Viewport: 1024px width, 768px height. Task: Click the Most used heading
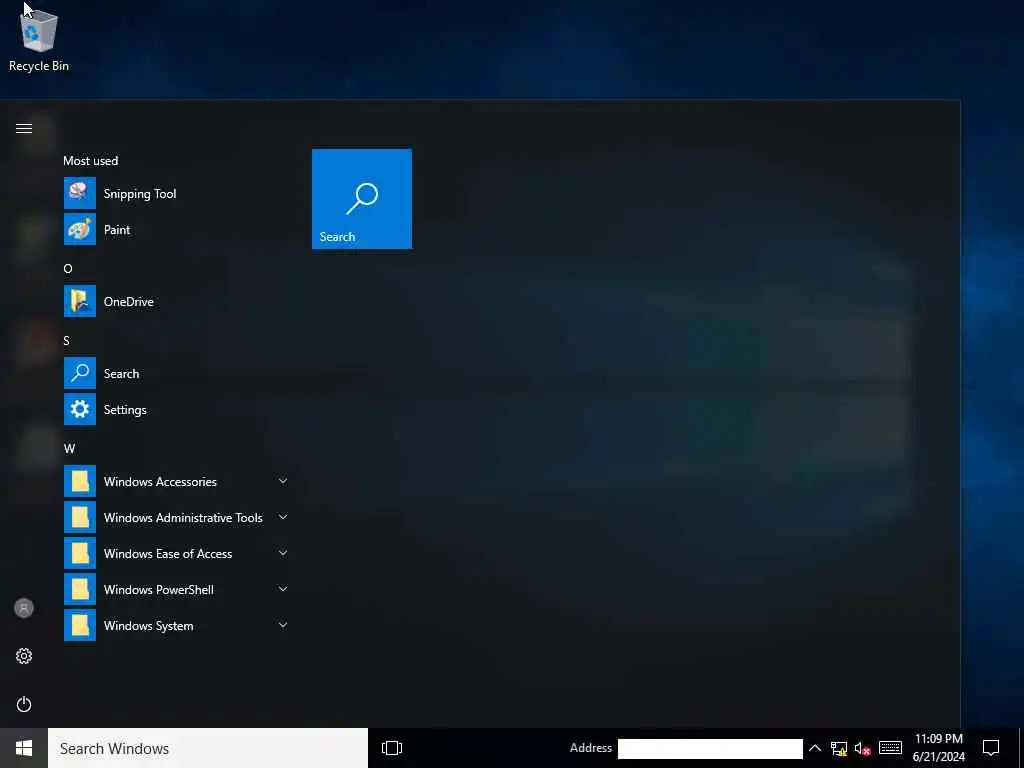(91, 161)
